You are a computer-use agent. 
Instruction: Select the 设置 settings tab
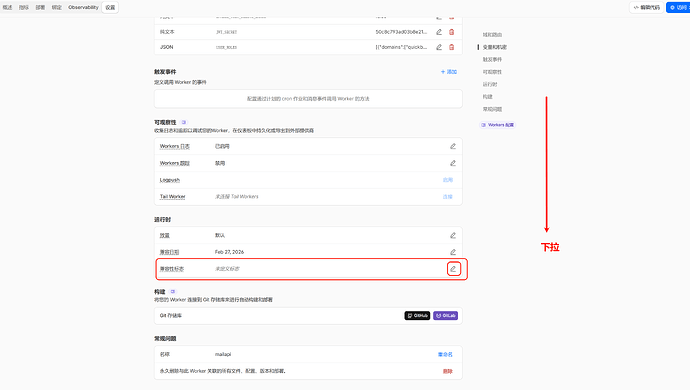pos(110,7)
